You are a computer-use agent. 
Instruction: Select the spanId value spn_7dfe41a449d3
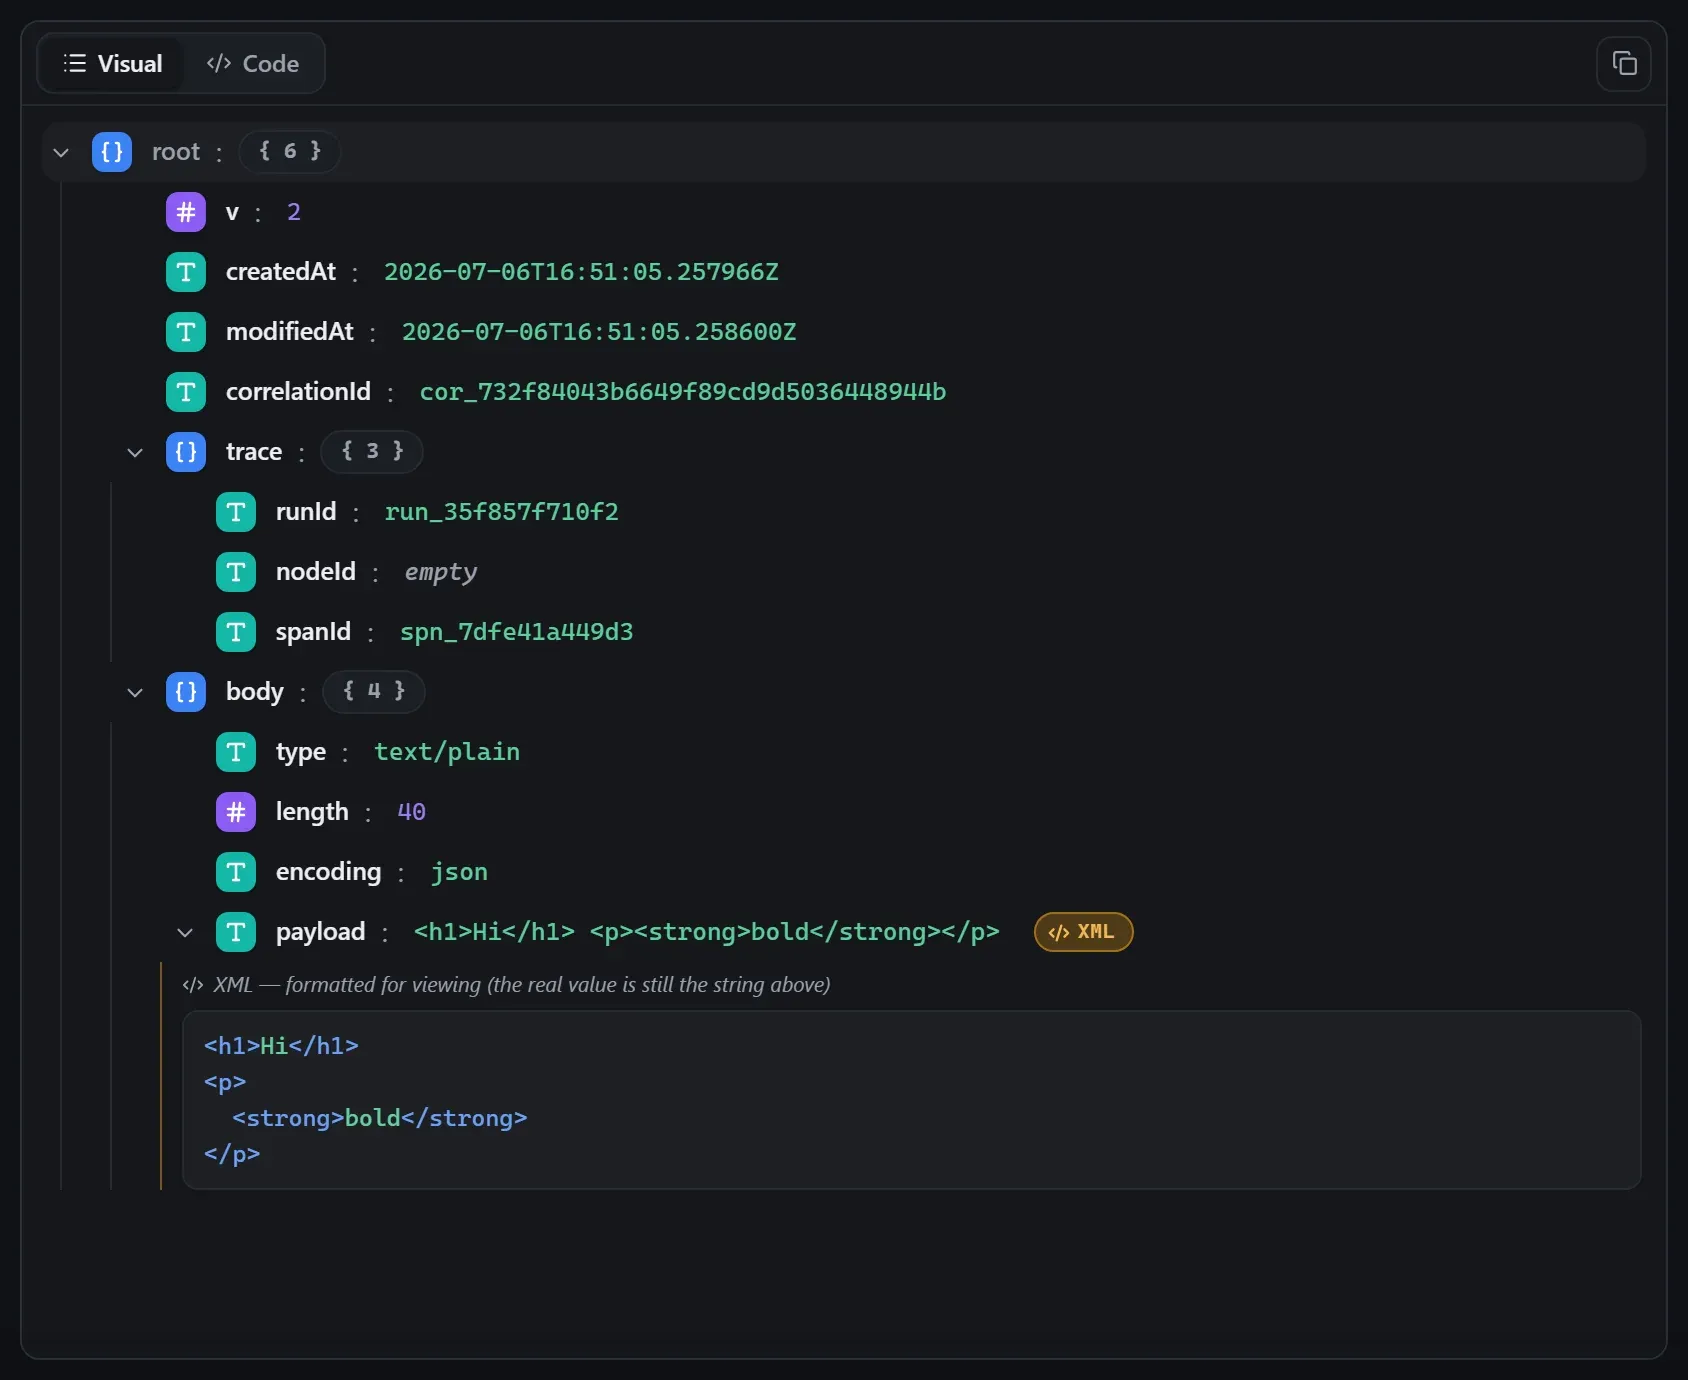point(517,632)
